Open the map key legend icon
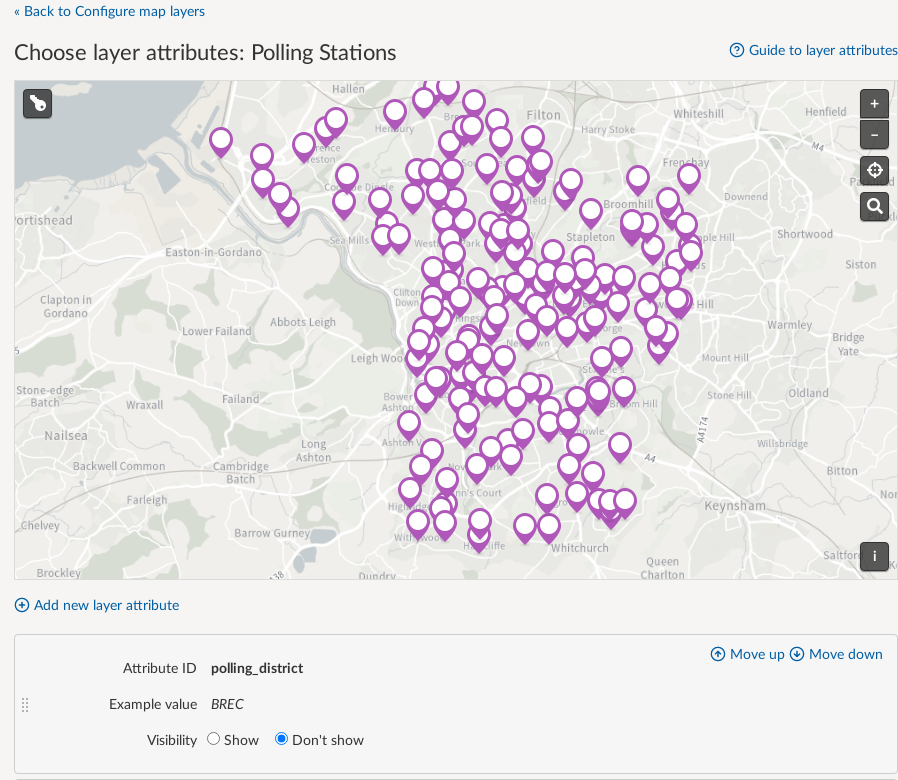Screen dimensions: 898x780 [x=37, y=104]
